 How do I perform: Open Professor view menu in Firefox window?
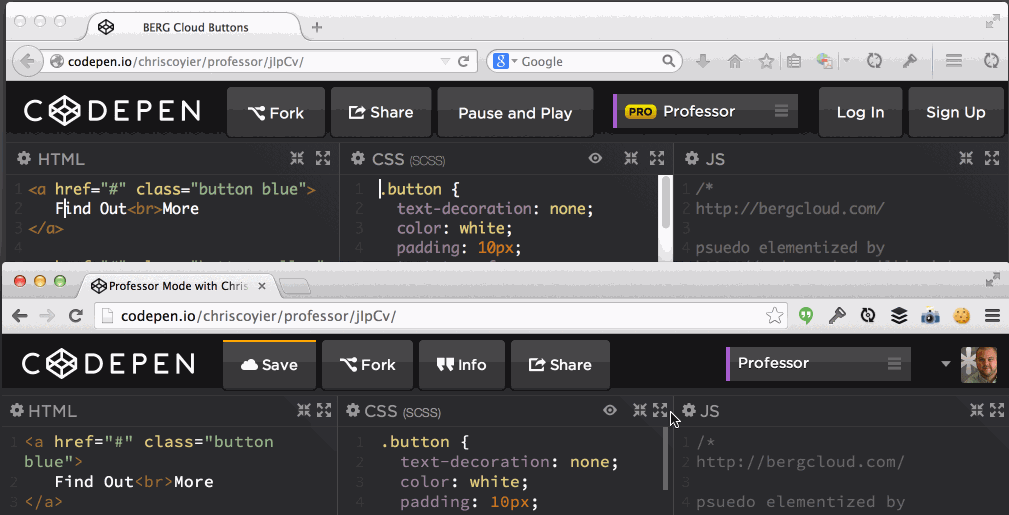705,111
